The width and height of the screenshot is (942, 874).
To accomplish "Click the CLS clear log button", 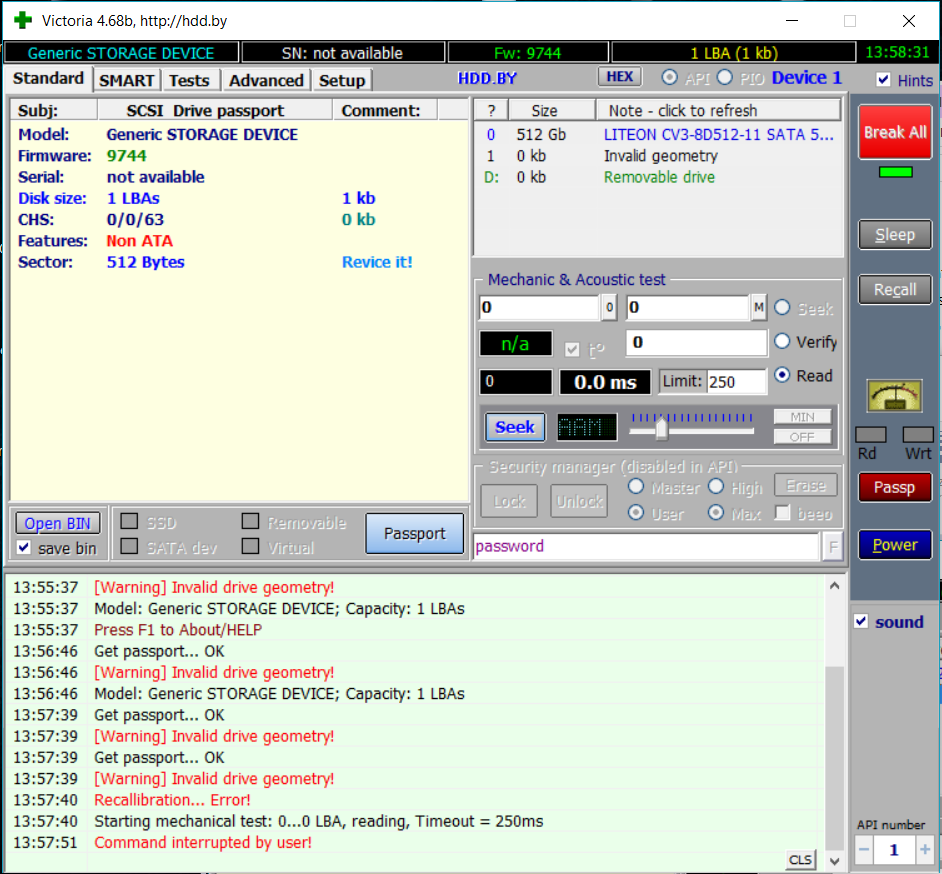I will pos(800,860).
